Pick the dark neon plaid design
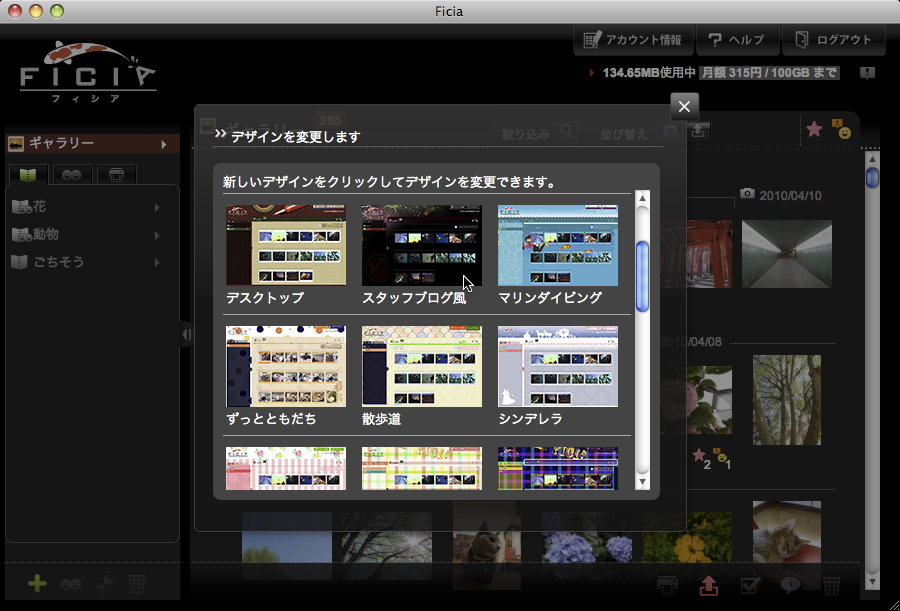The image size is (900, 611). click(558, 469)
